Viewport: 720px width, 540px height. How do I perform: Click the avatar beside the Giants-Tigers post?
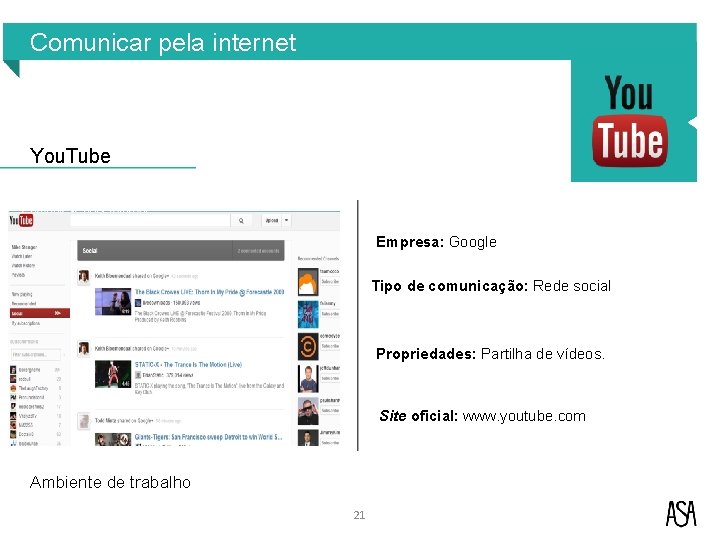coord(84,421)
